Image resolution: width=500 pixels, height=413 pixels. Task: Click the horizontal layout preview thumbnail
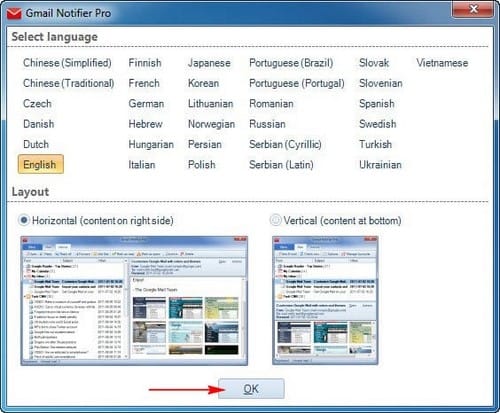coord(134,301)
